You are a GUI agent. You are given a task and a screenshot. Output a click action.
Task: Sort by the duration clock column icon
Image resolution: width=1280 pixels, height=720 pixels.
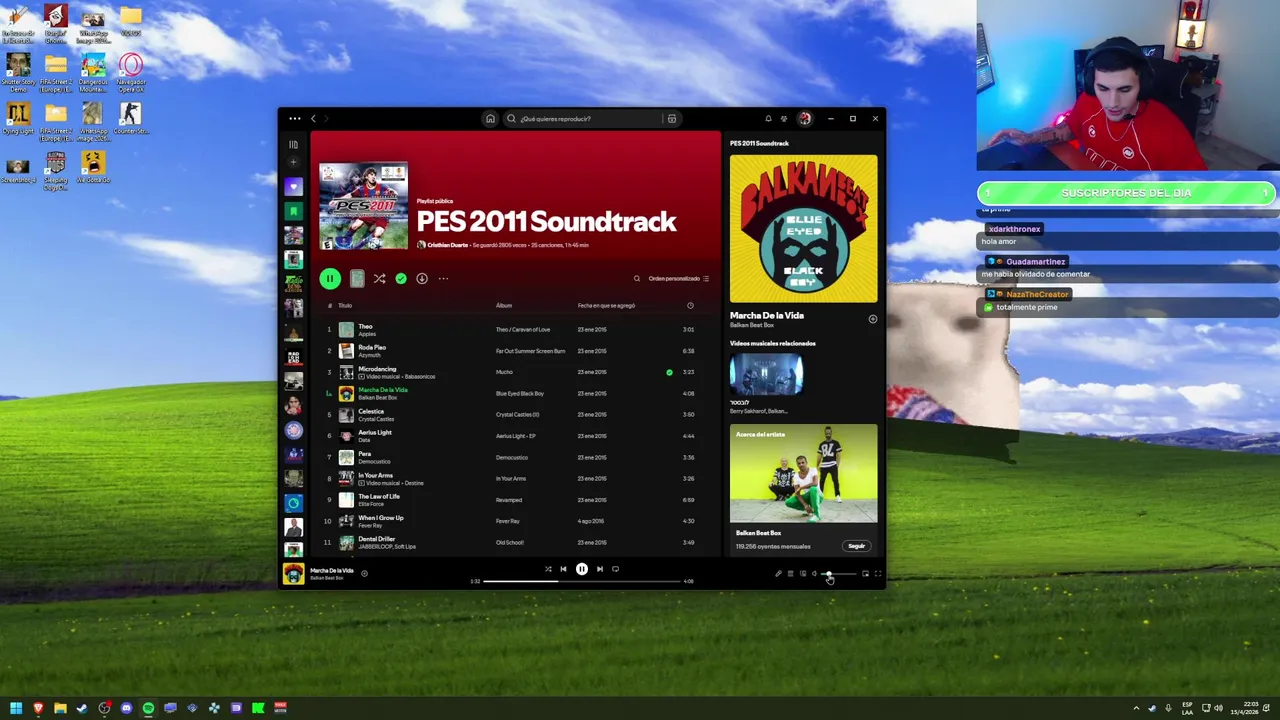(690, 306)
